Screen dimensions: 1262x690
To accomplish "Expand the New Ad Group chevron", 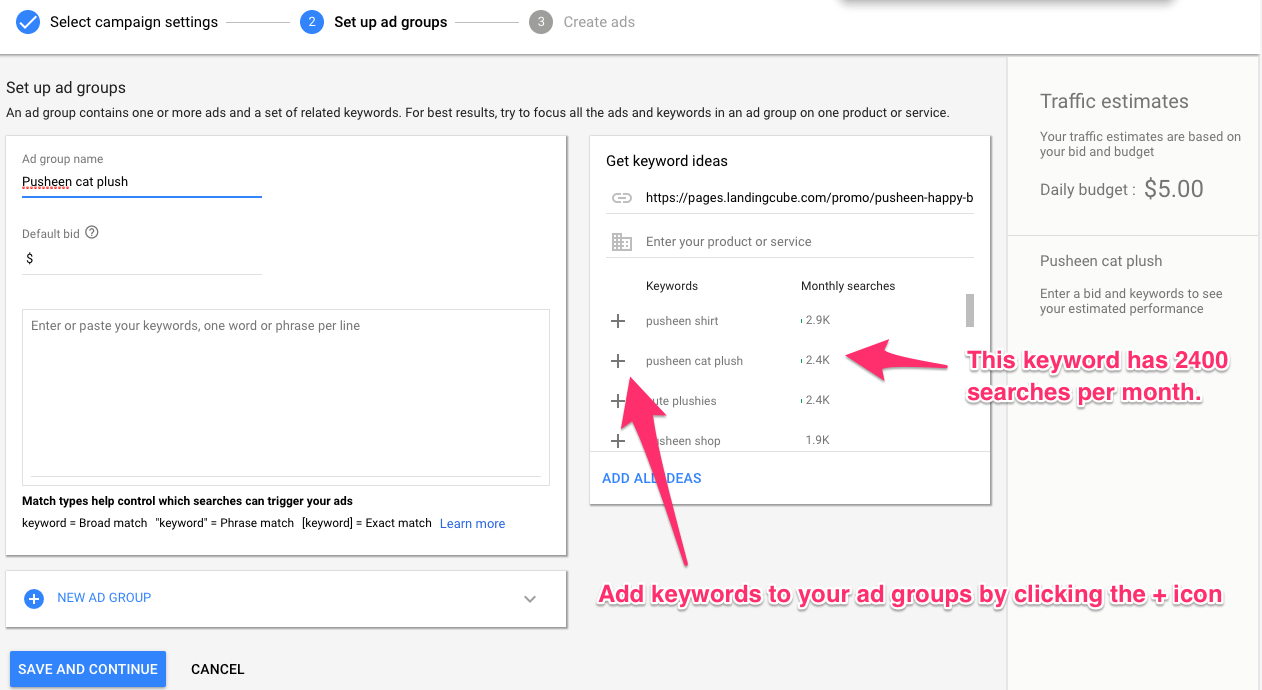I will pos(530,599).
